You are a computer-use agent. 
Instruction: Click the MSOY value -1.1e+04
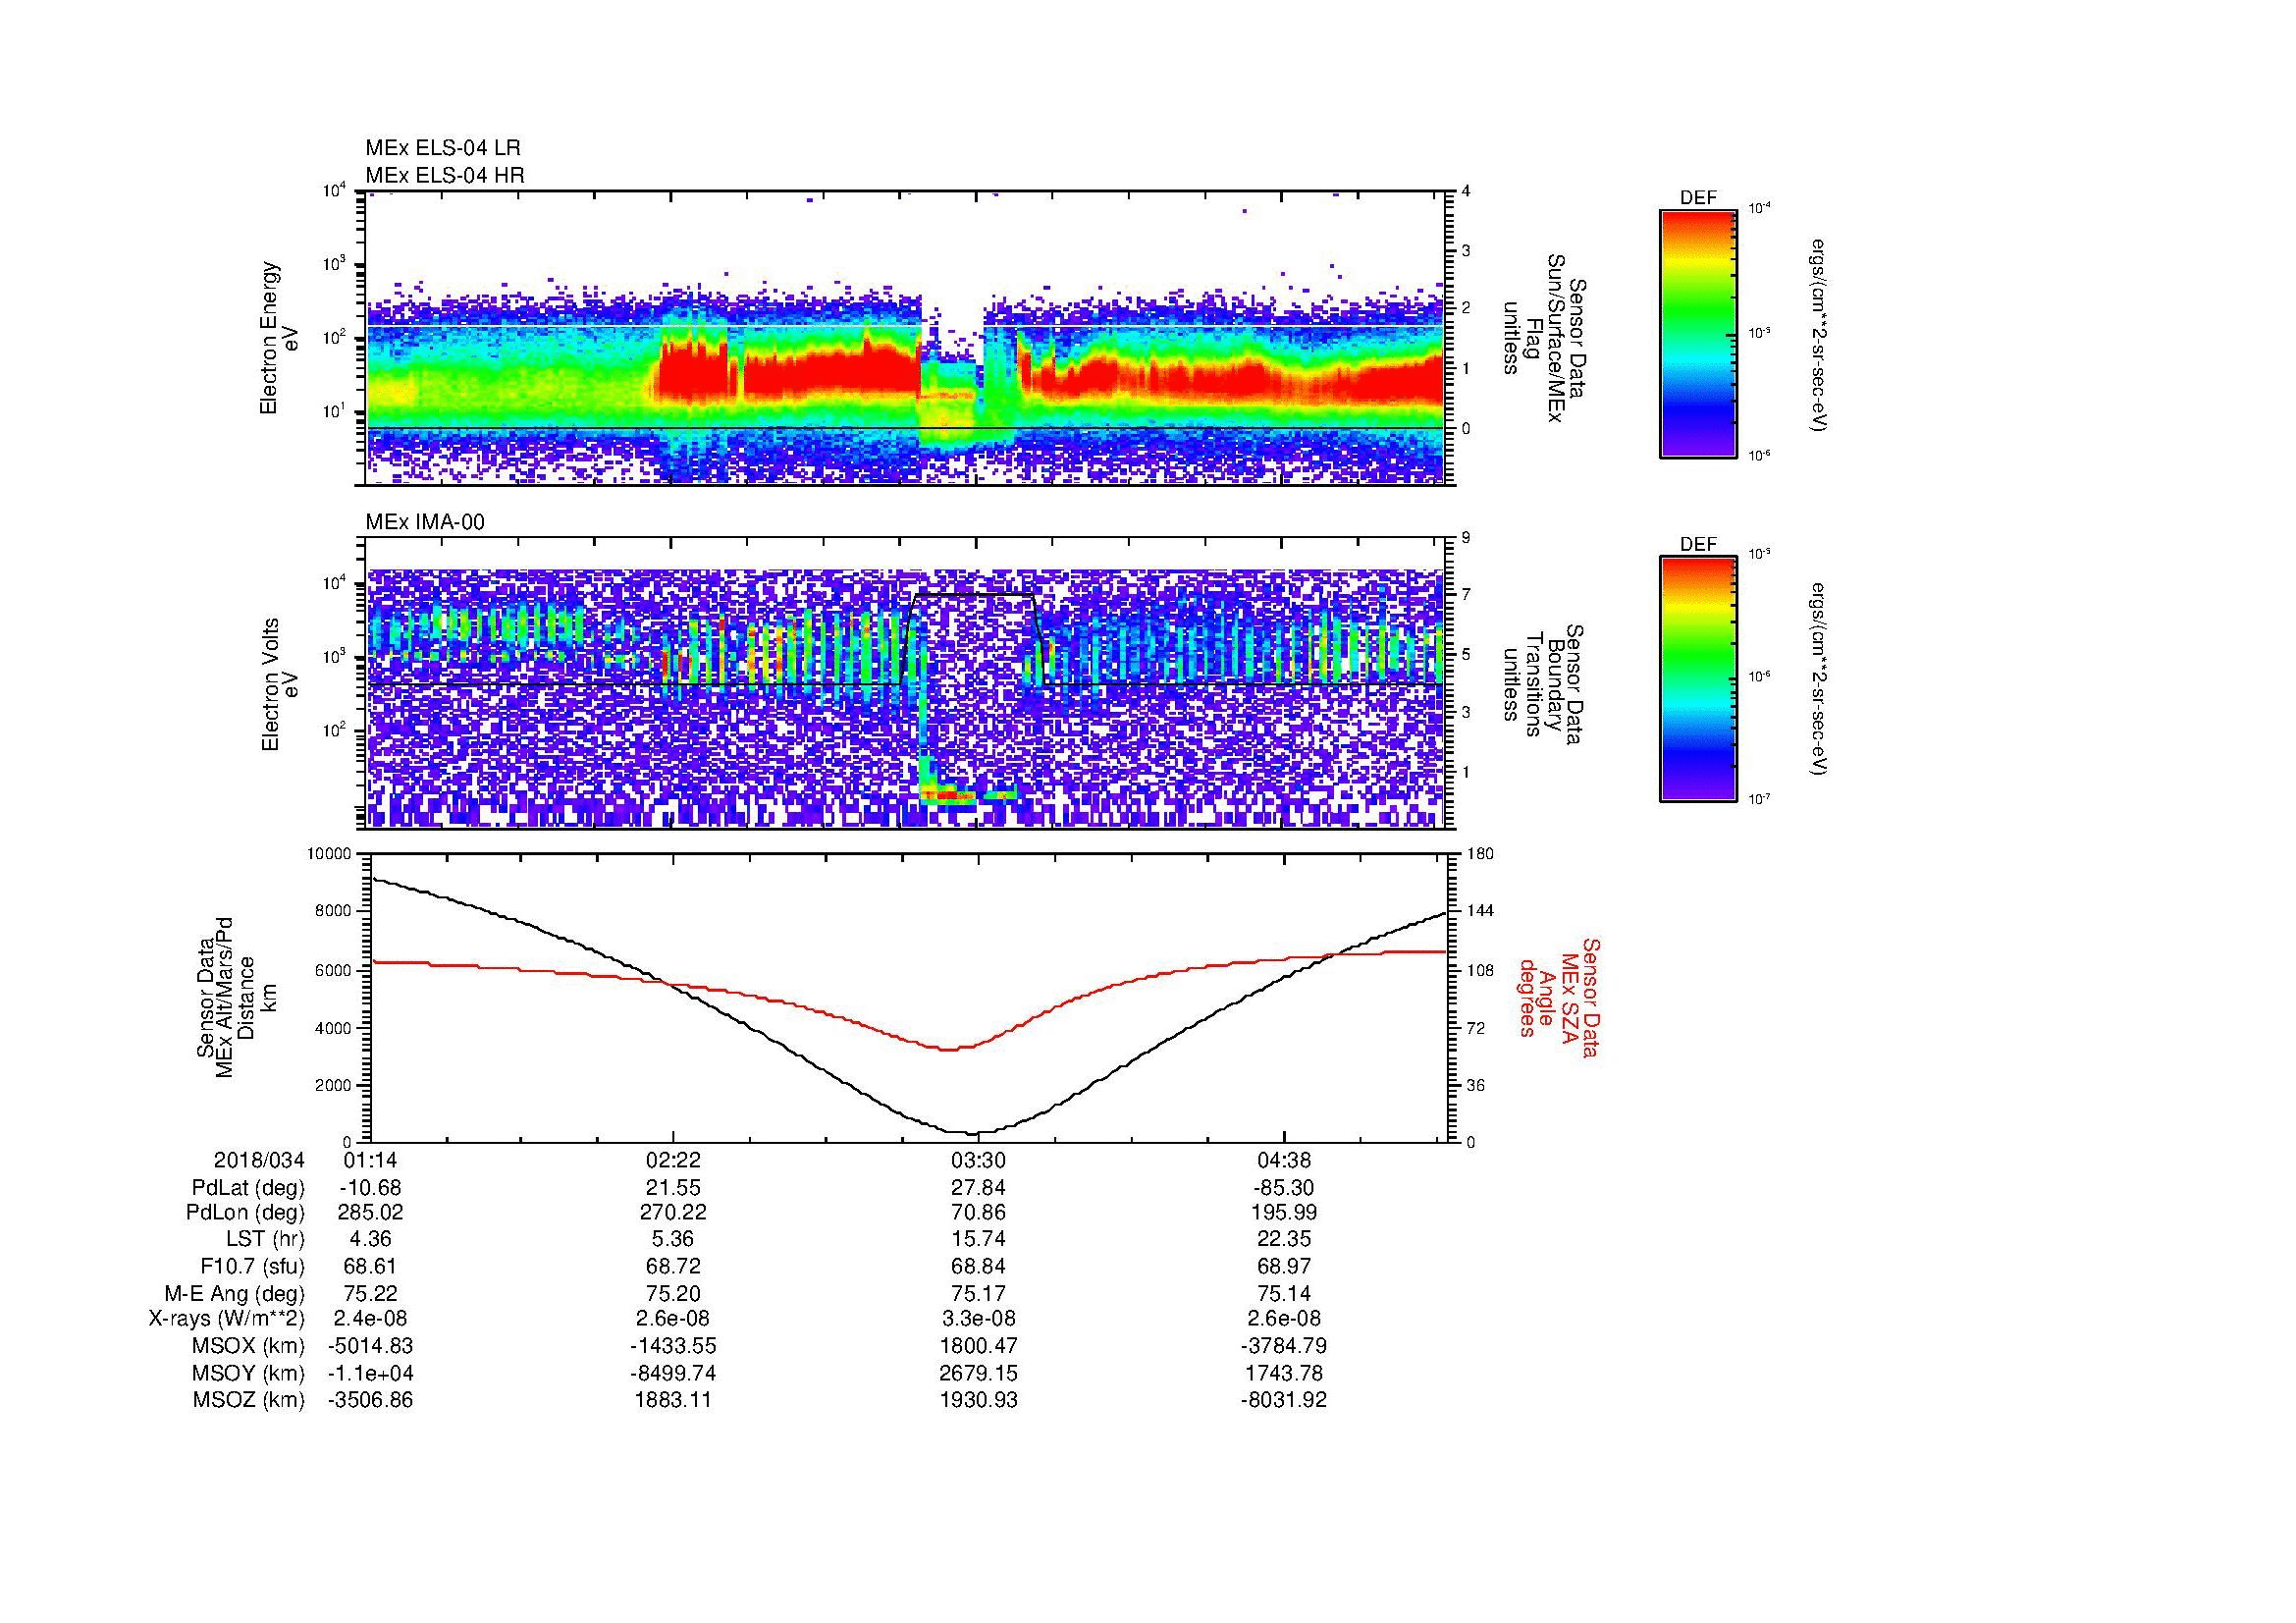pos(371,1373)
